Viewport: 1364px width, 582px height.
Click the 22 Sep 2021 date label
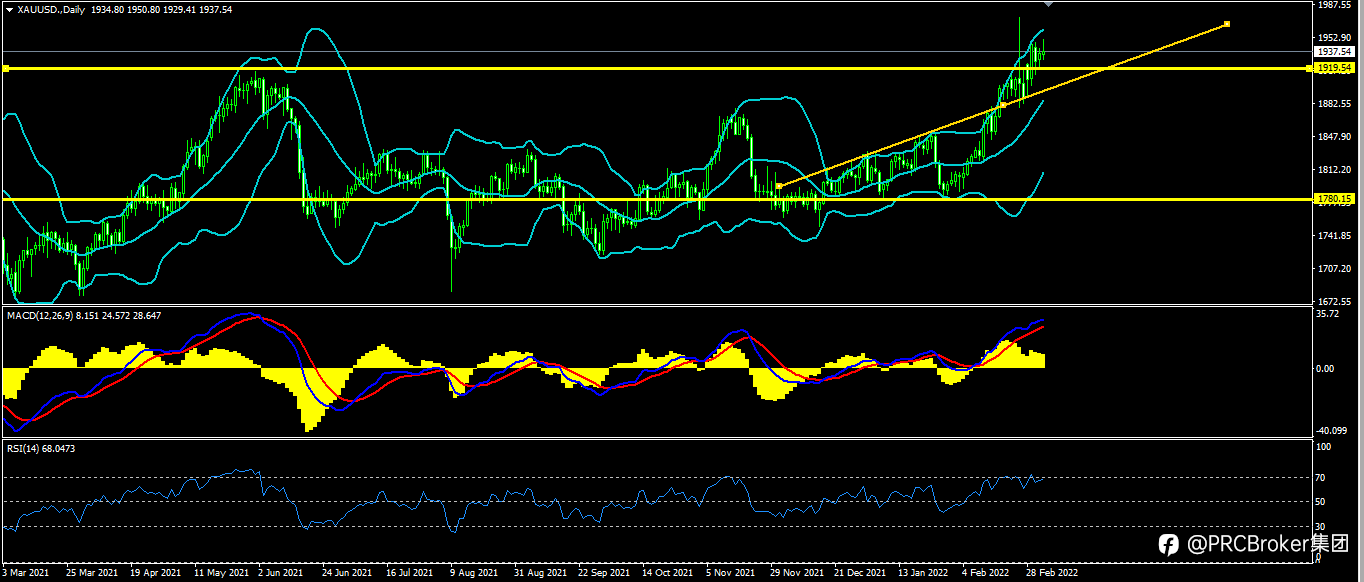tap(604, 573)
